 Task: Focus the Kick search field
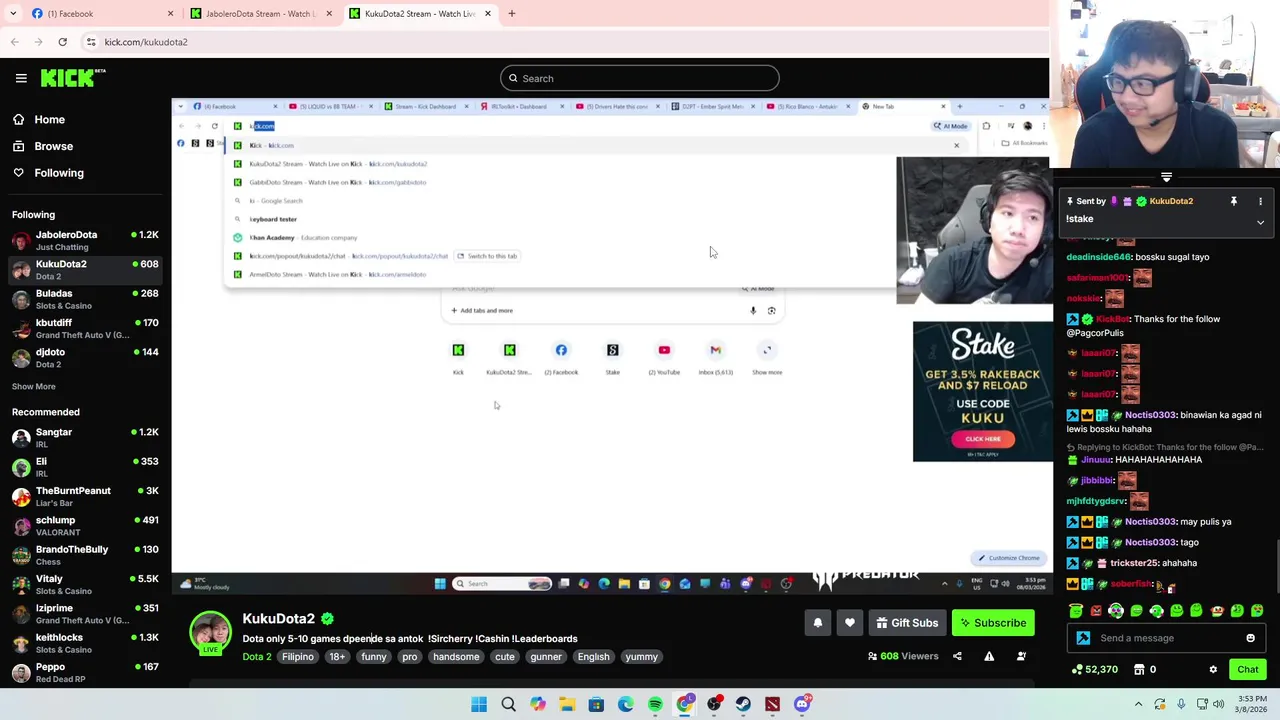(640, 78)
